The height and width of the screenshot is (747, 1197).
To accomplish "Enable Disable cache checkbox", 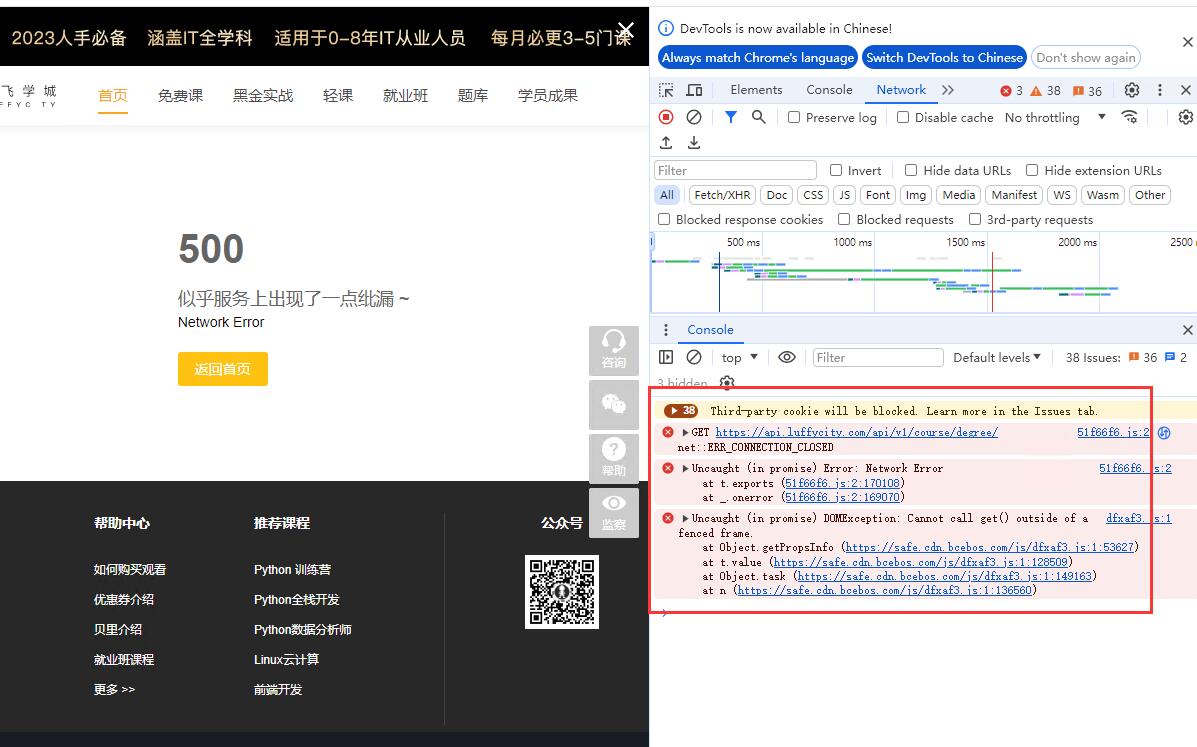I will click(x=903, y=118).
